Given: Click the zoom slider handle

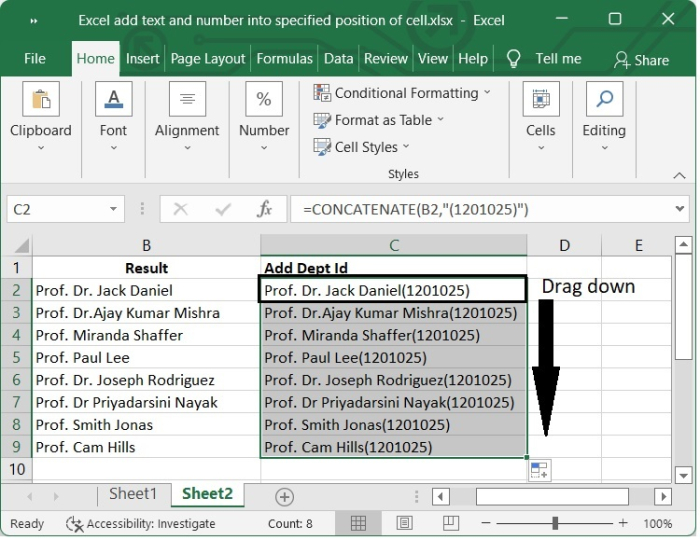Looking at the screenshot, I should (555, 523).
